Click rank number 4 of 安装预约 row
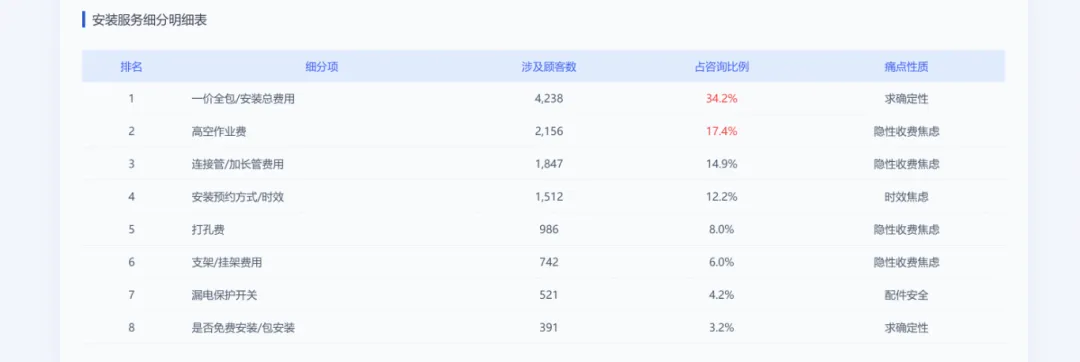Image resolution: width=1080 pixels, height=362 pixels. pos(131,197)
